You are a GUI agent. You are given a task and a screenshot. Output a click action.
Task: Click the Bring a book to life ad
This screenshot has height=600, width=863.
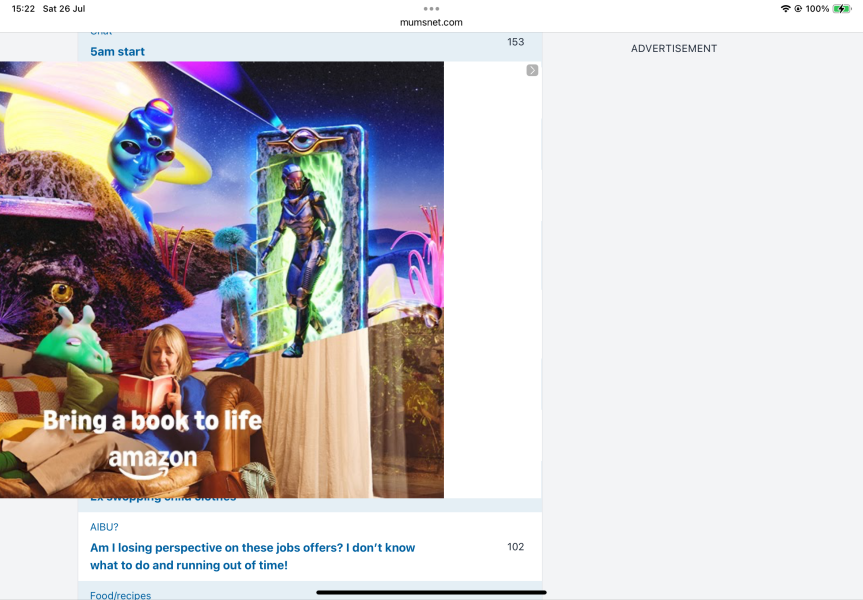click(x=222, y=280)
